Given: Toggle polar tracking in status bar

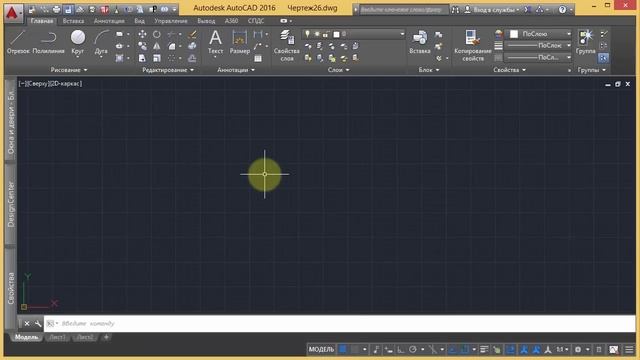Looking at the screenshot, I should point(413,349).
